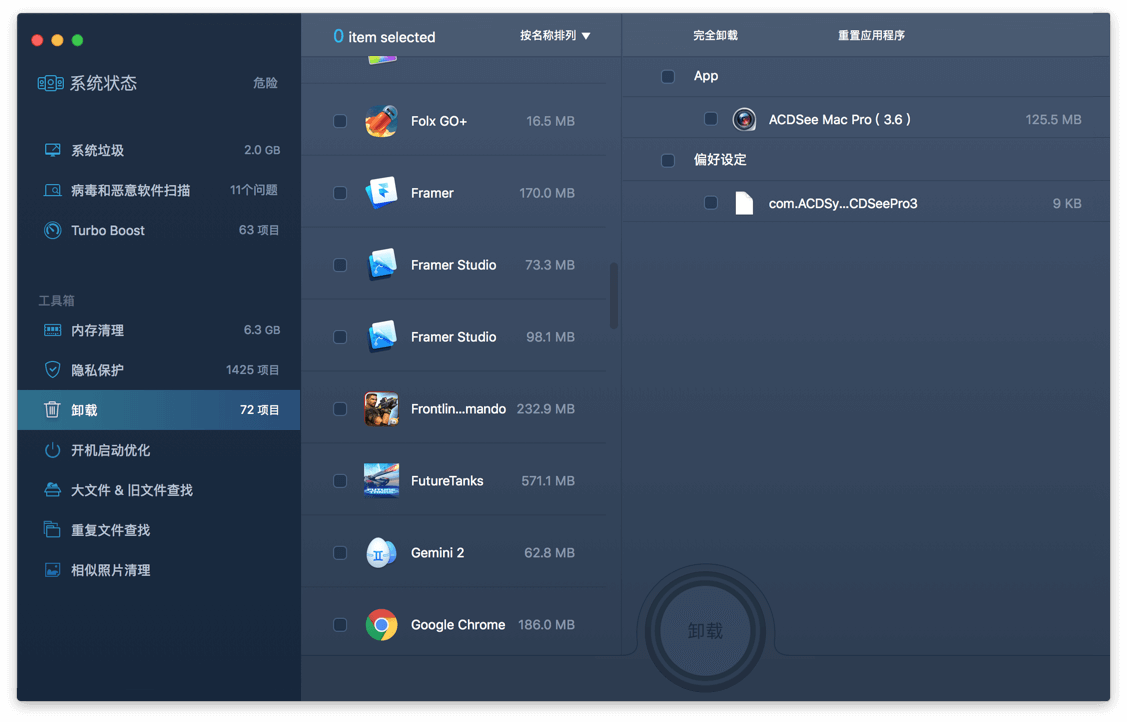Viewport: 1127px width, 722px height.
Task: Open 内存清理 in the toolbox
Action: click(98, 330)
